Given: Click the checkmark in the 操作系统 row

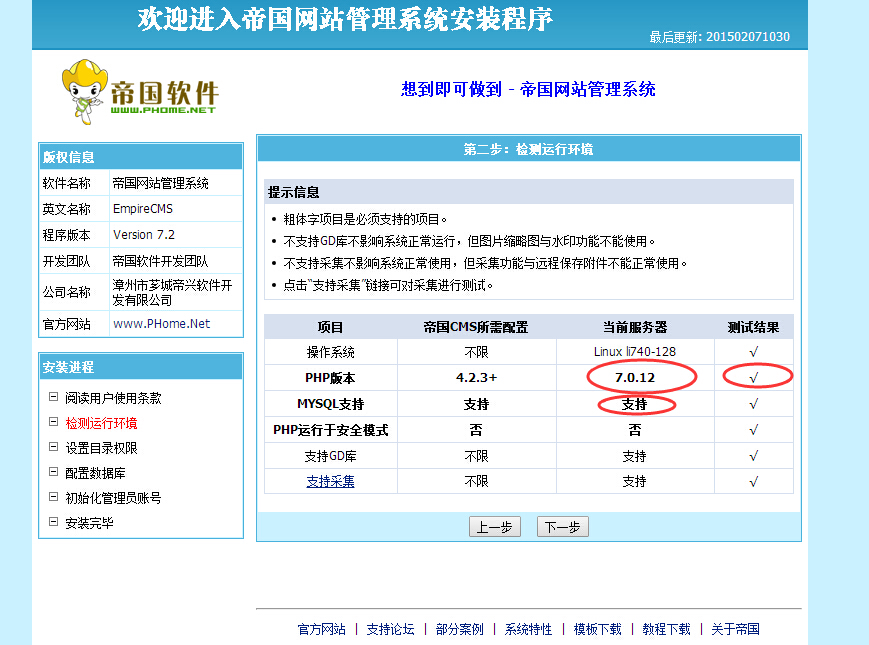Looking at the screenshot, I should point(754,352).
